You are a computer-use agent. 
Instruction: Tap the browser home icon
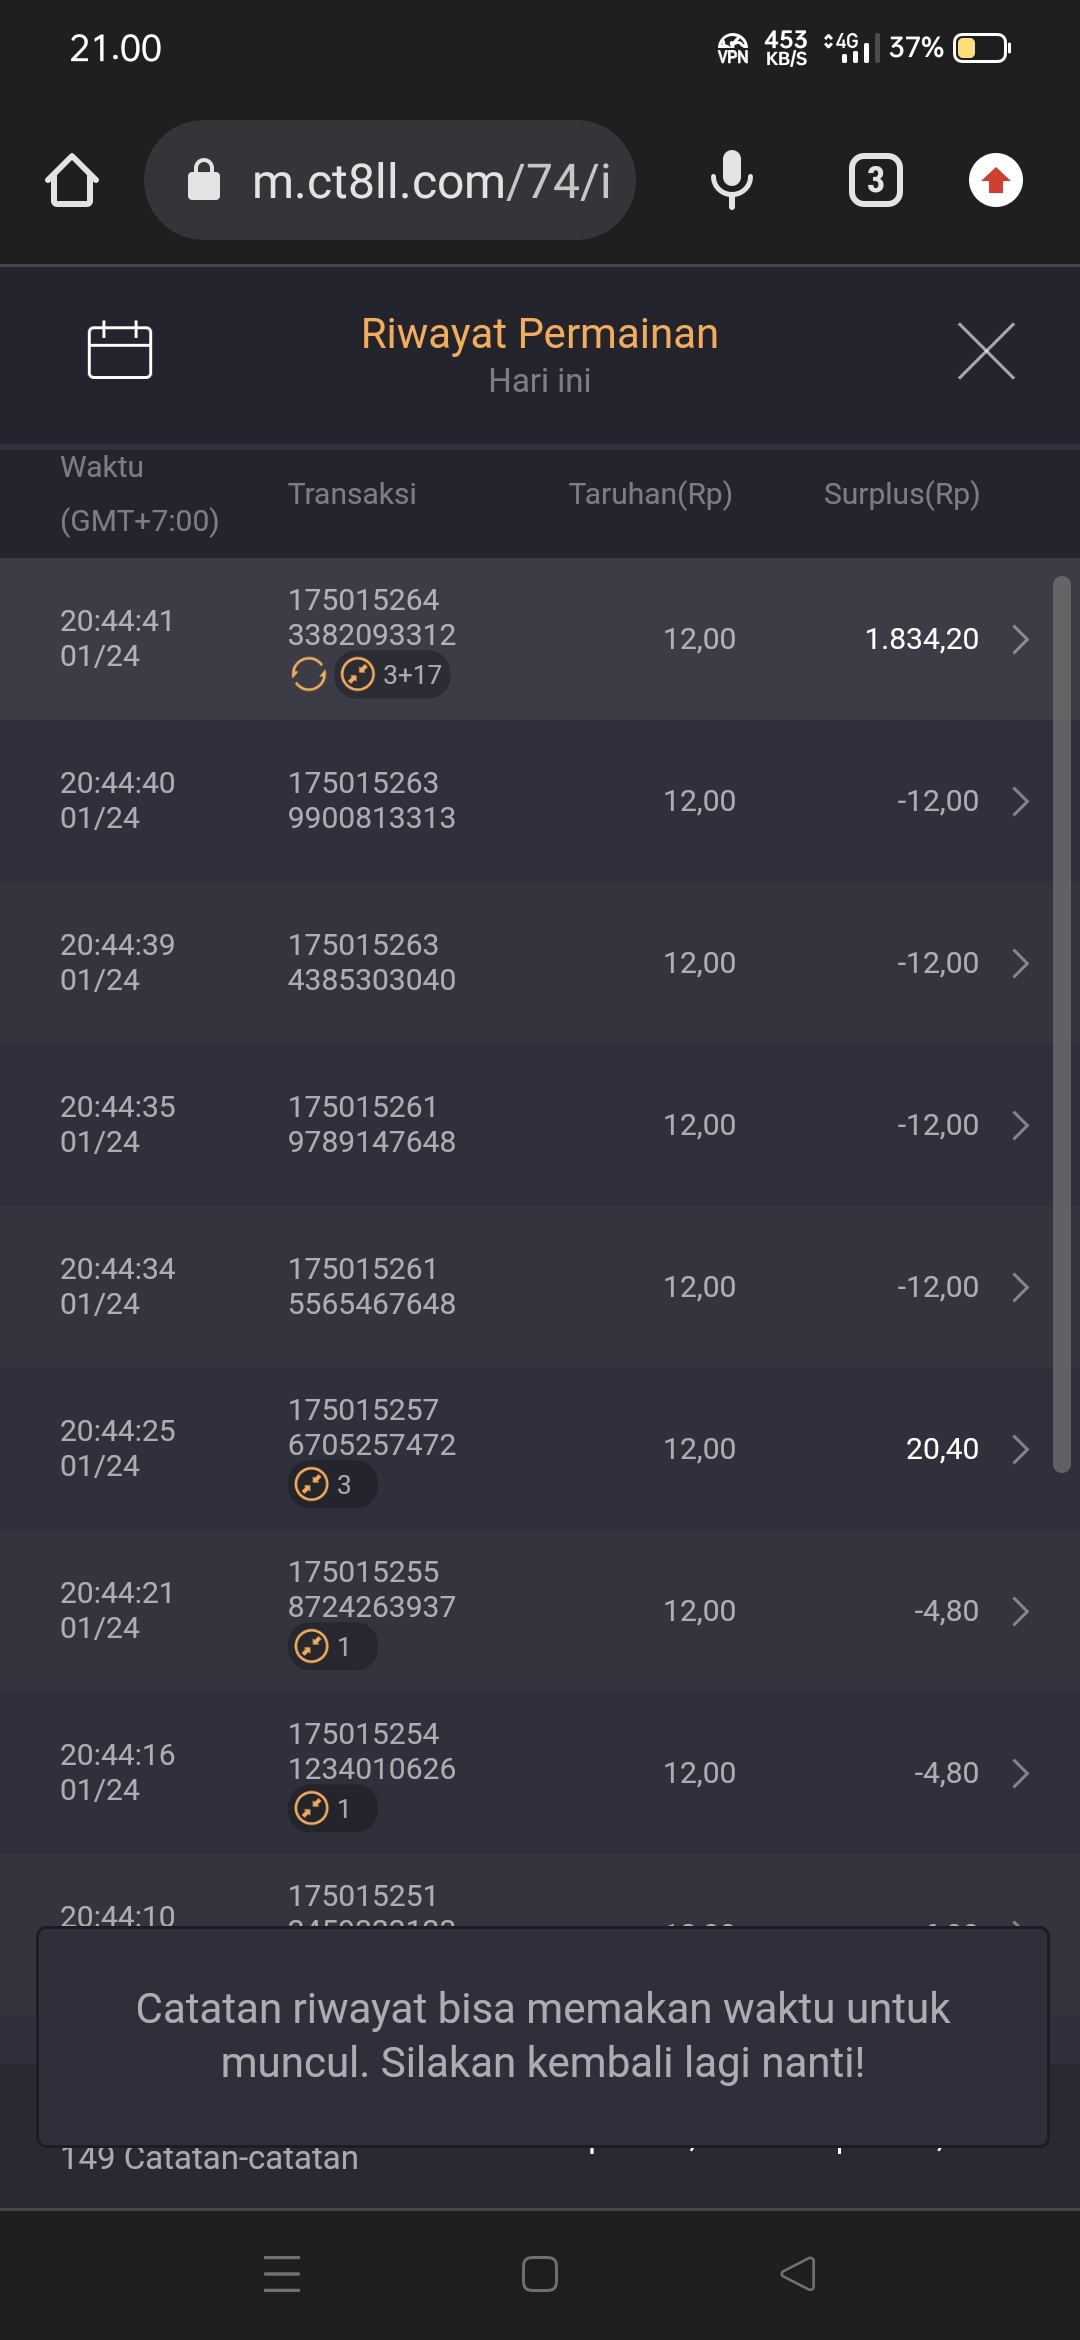pyautogui.click(x=72, y=181)
